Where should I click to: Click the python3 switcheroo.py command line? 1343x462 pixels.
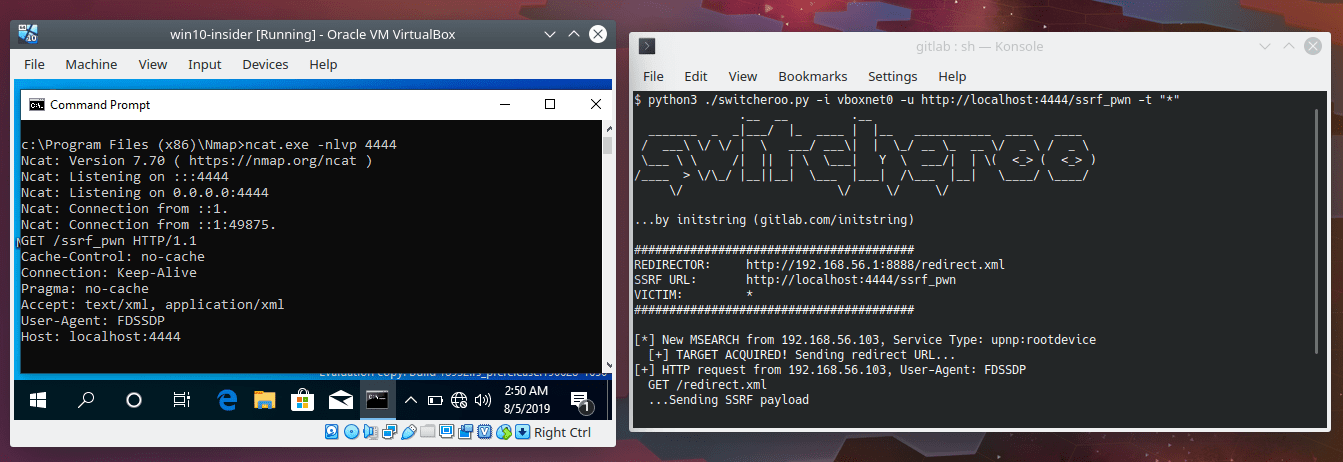point(907,100)
